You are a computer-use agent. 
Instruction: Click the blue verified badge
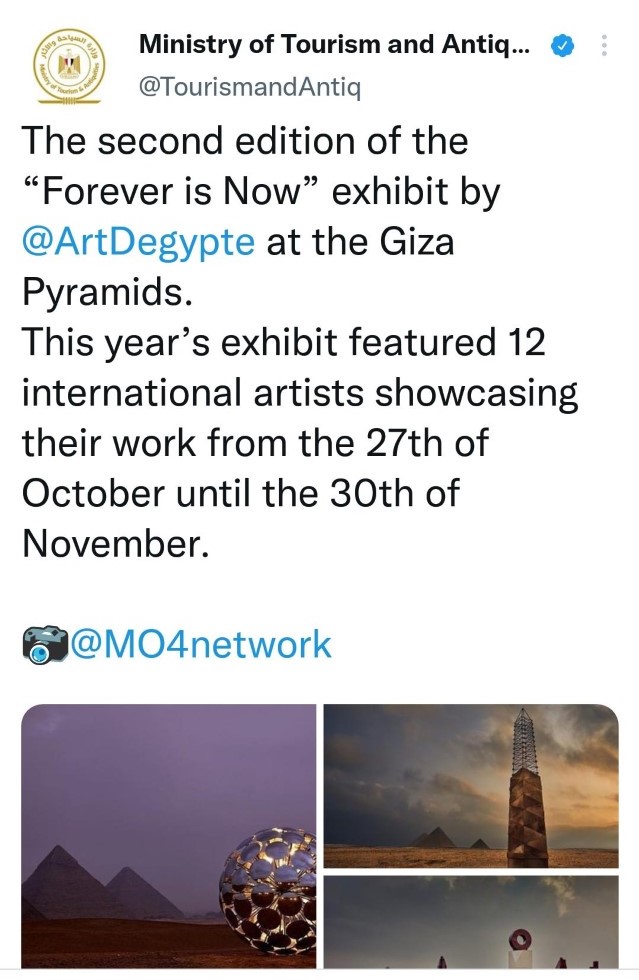pos(564,45)
